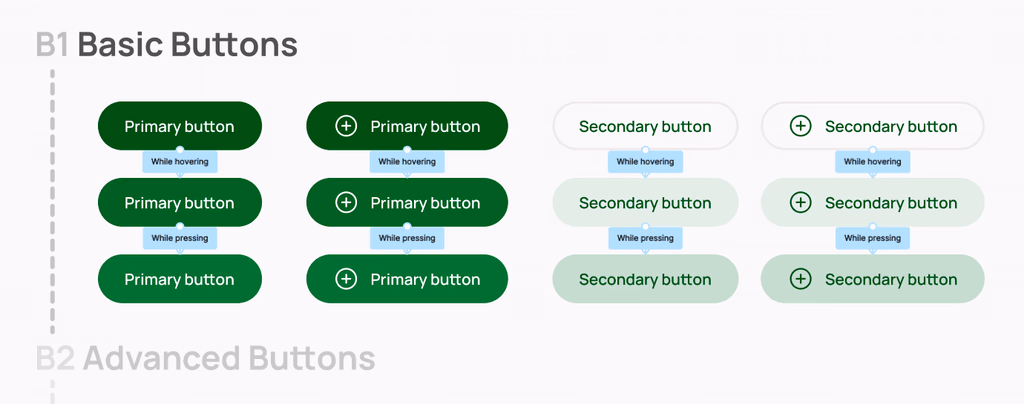Select While hovering label under plain Primary button
1024x404 pixels.
[x=180, y=161]
